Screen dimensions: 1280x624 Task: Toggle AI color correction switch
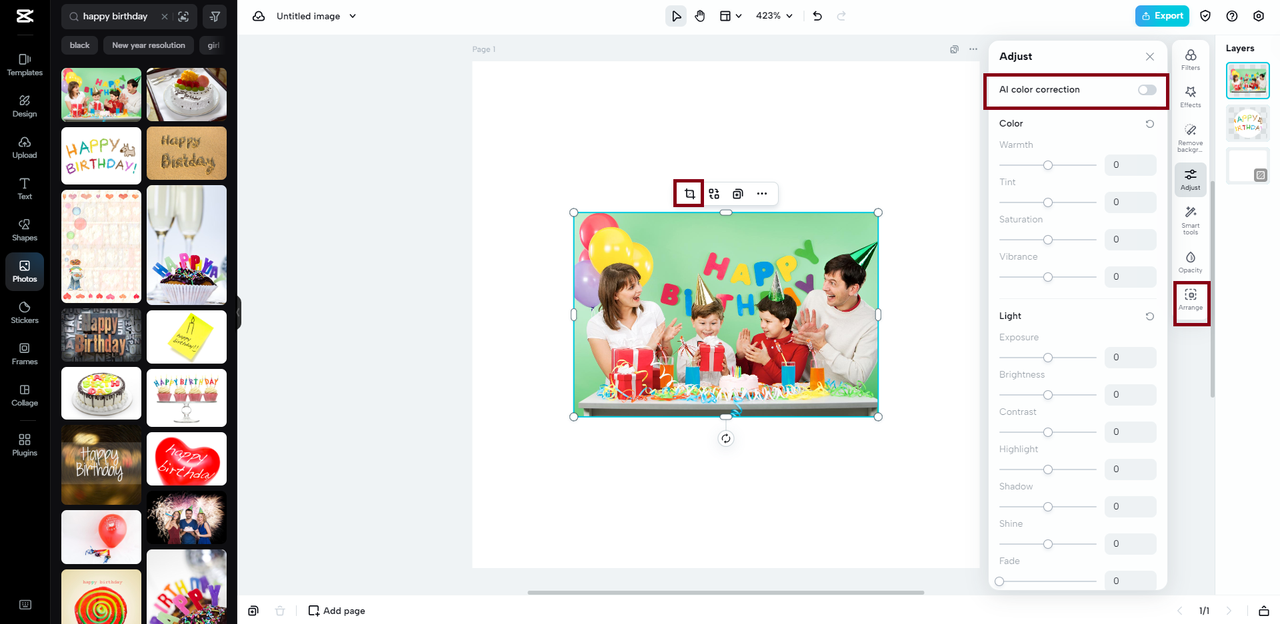1147,90
